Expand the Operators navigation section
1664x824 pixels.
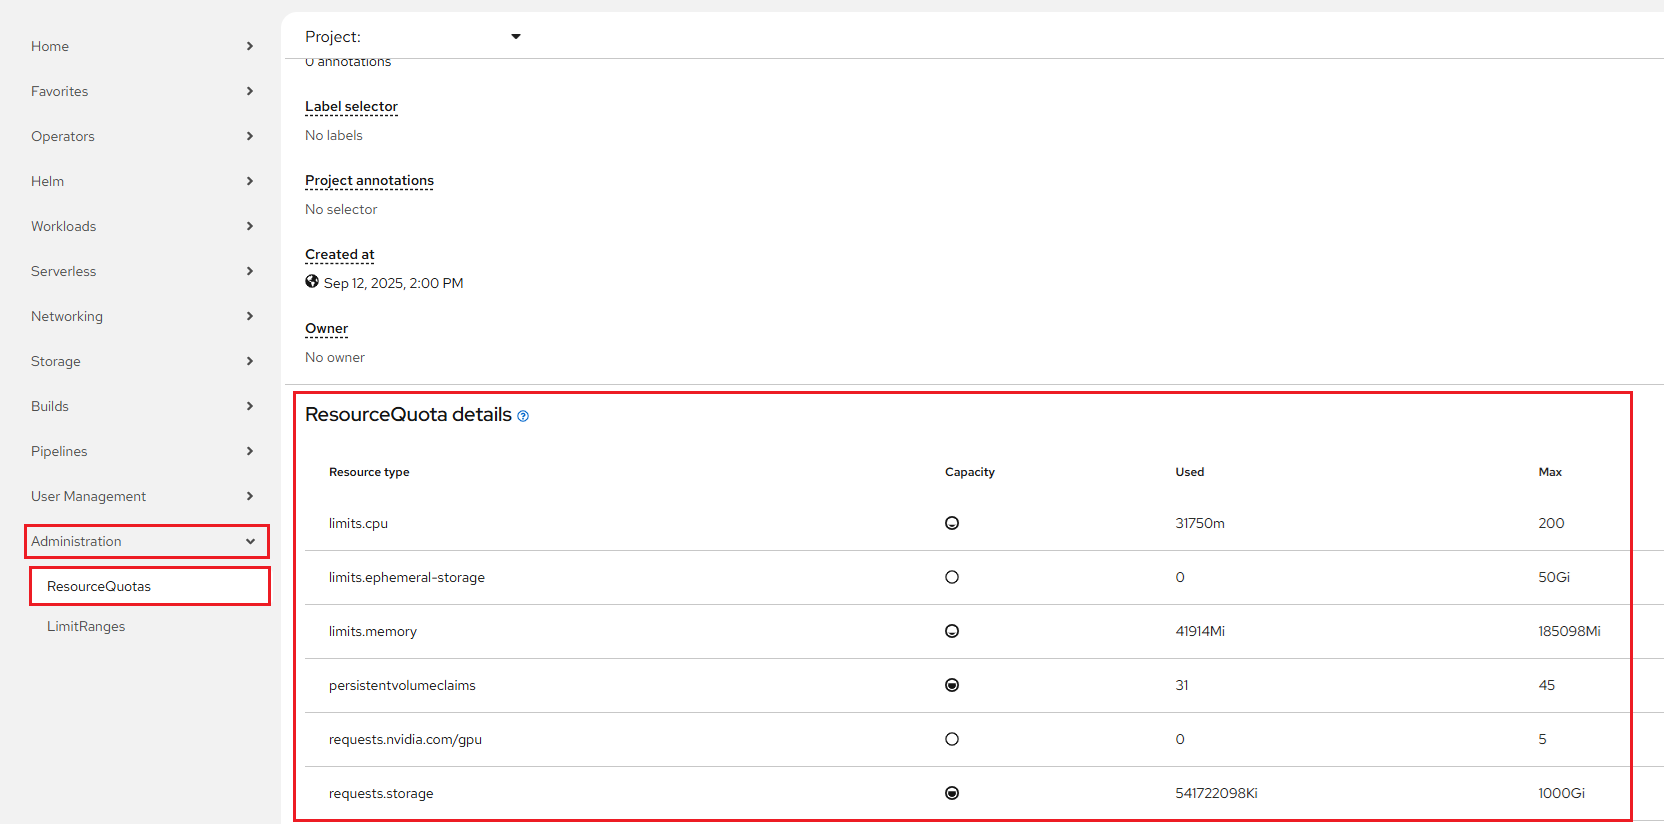point(142,136)
